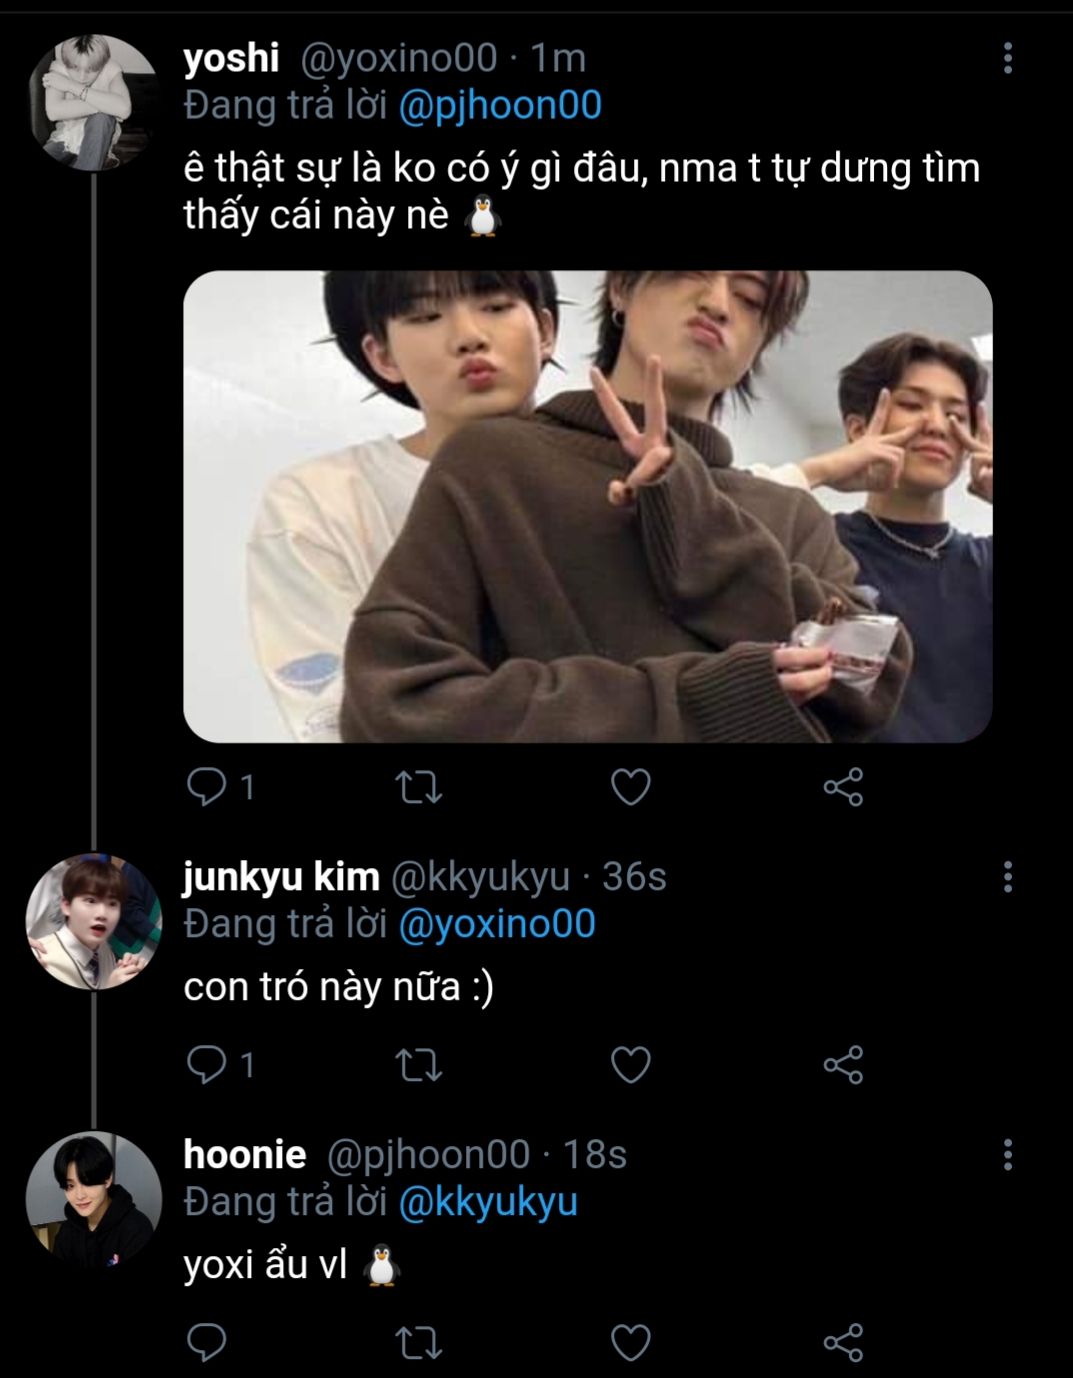Screen dimensions: 1073x1378
Task: Open more options on hoonie's tweet
Action: pyautogui.click(x=1007, y=1155)
